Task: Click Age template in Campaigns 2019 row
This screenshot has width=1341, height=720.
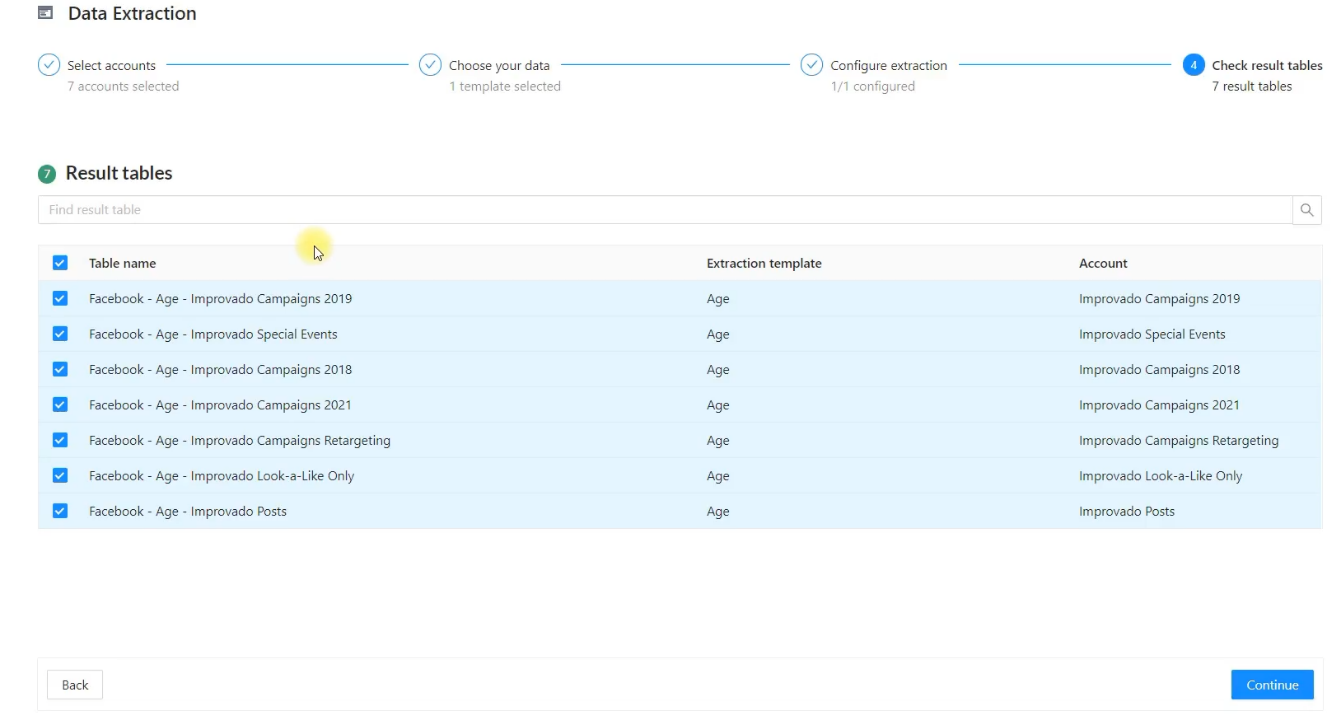Action: coord(718,299)
